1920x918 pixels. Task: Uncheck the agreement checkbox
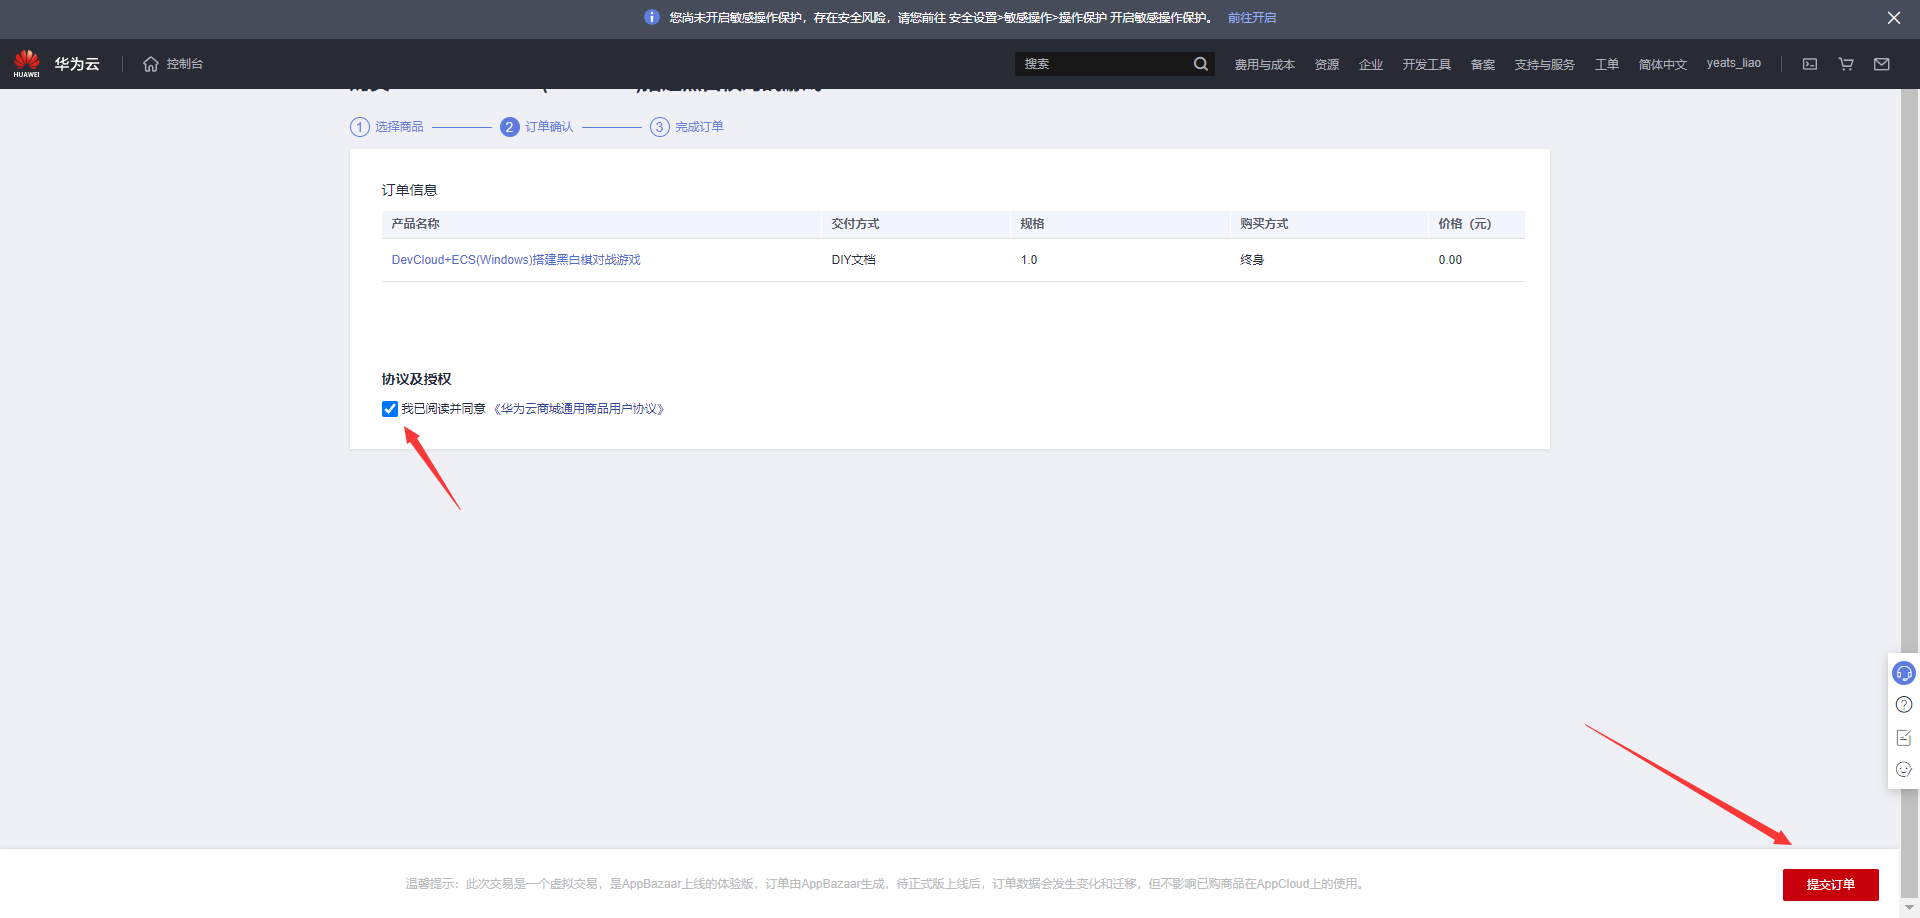(390, 409)
